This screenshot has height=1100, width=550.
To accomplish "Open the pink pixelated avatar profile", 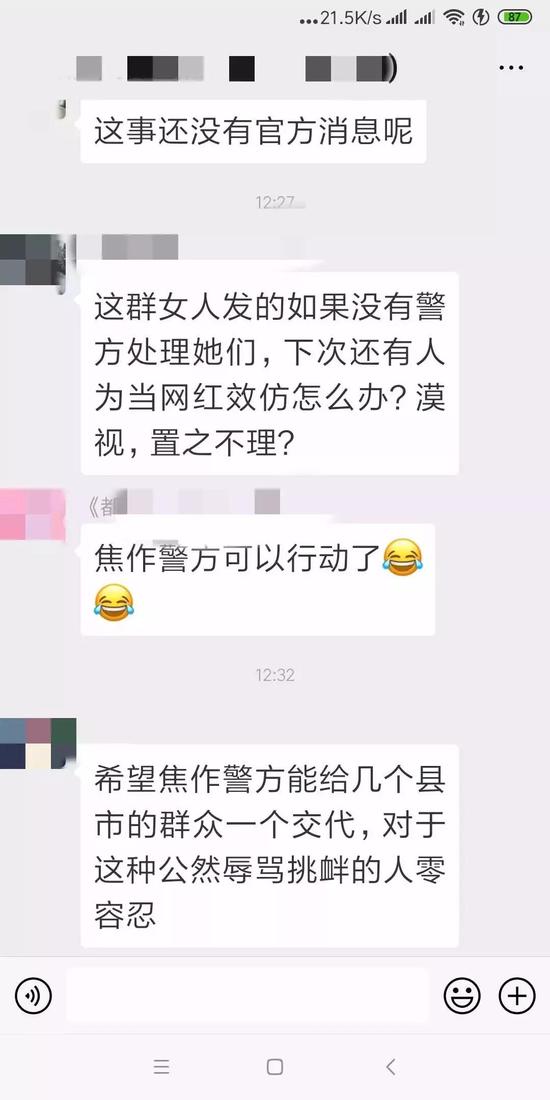I will [x=32, y=515].
